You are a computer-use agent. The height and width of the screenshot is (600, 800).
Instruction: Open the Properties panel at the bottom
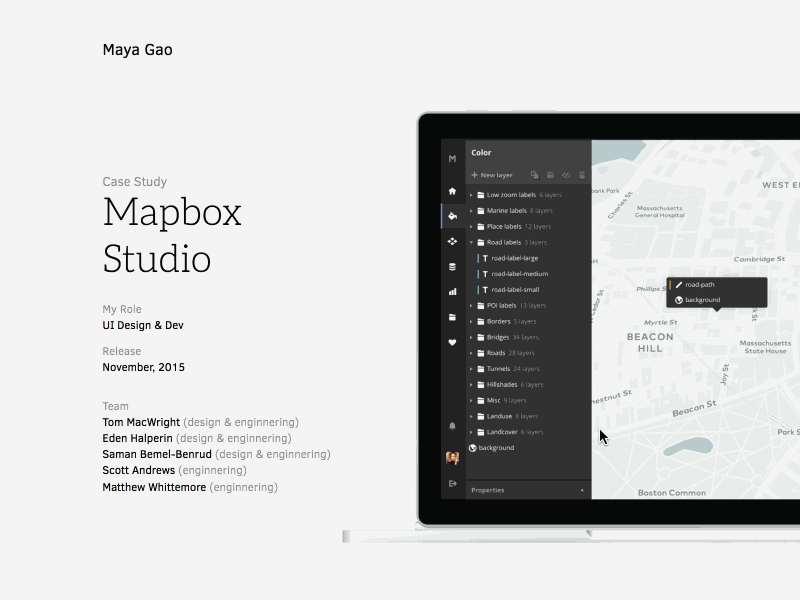[x=488, y=489]
